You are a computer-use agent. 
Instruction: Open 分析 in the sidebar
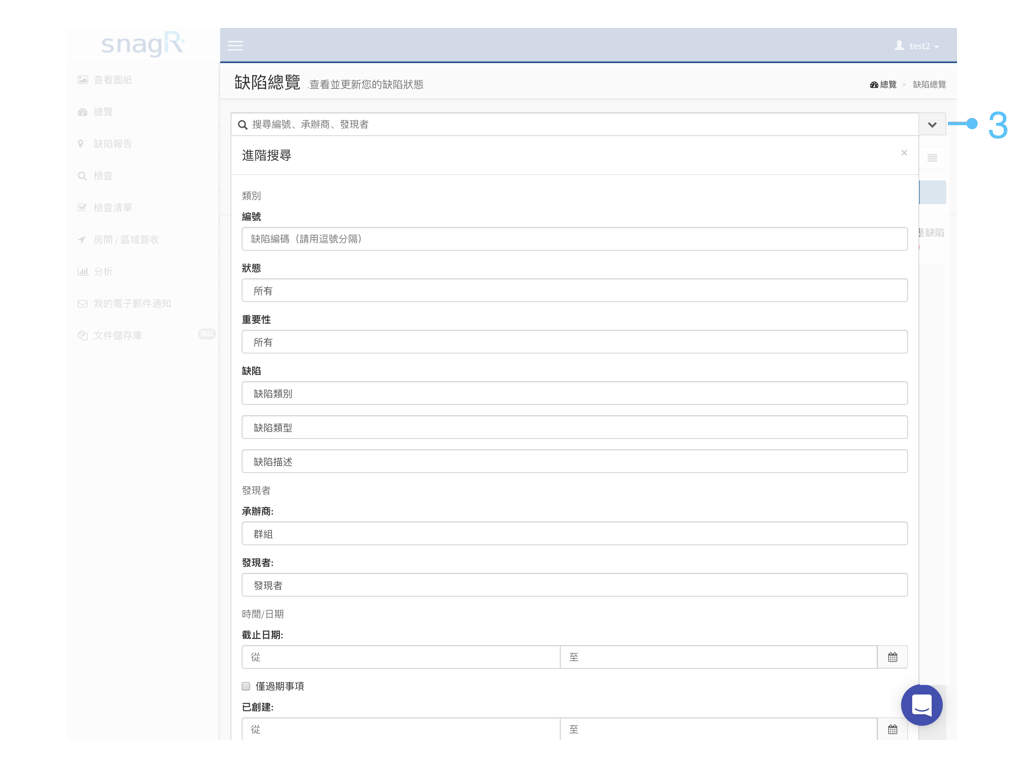143,272
